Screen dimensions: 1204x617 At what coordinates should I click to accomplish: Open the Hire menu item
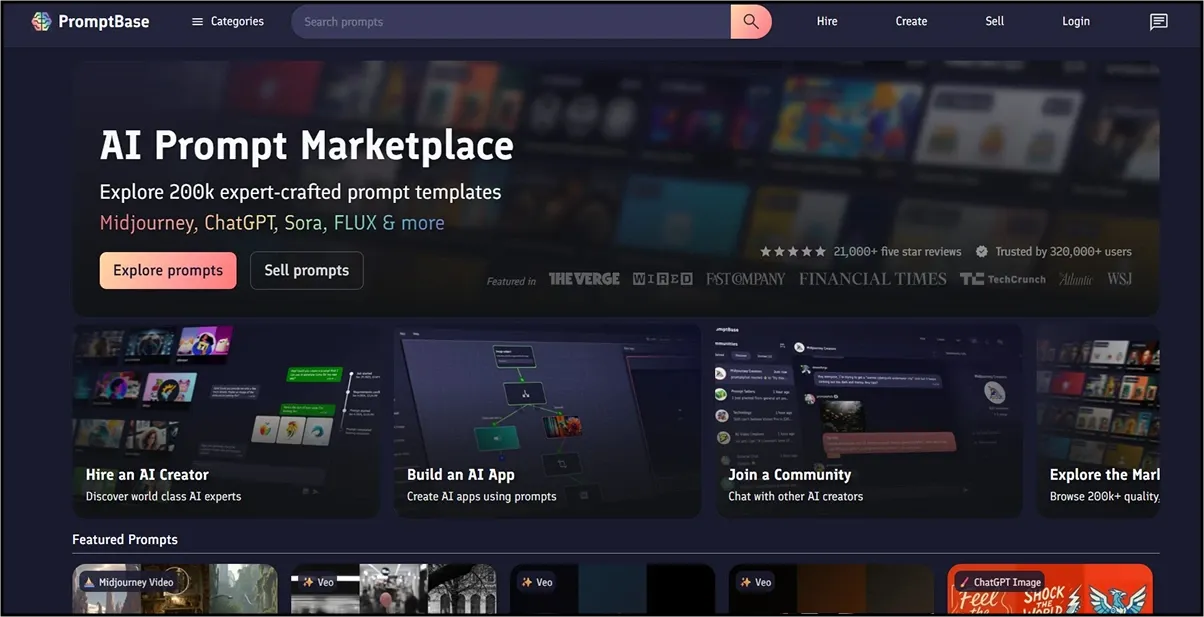tap(827, 21)
